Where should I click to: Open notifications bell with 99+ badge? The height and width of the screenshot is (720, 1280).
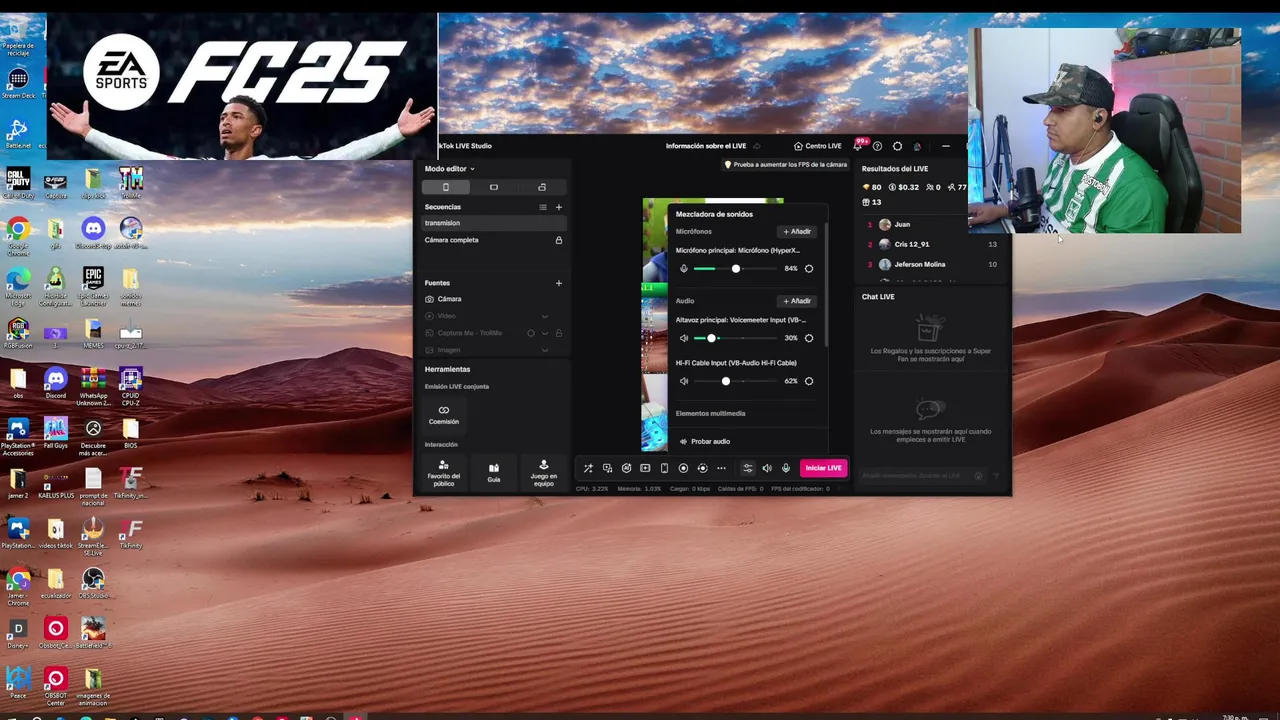coord(858,146)
